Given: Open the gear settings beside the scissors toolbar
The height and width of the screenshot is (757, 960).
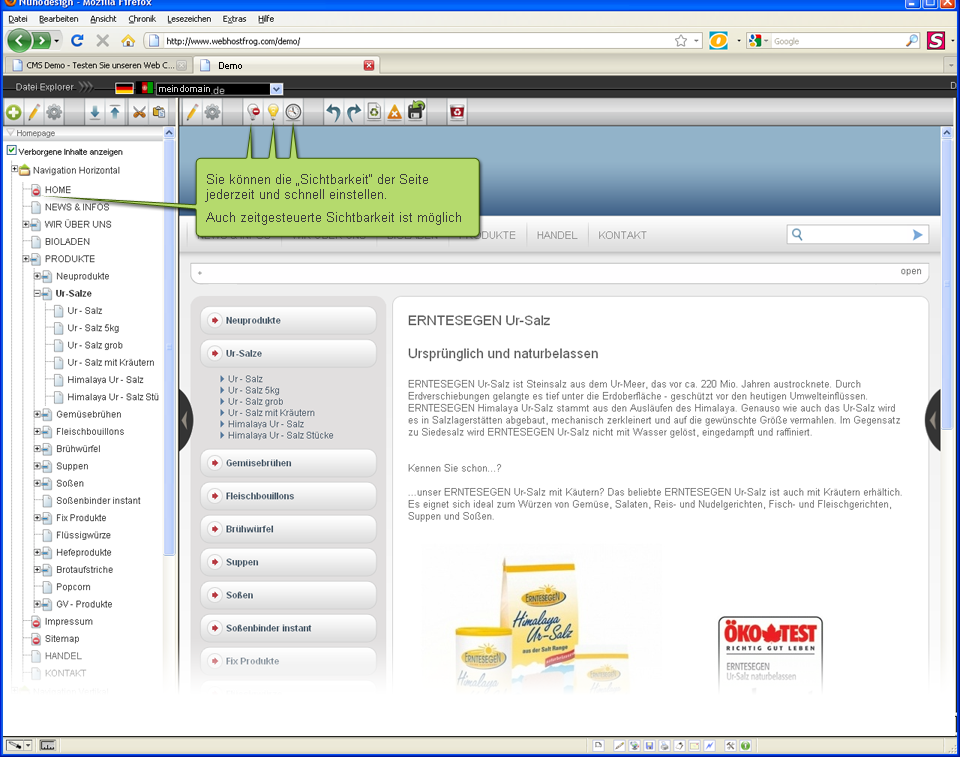Looking at the screenshot, I should click(x=54, y=113).
